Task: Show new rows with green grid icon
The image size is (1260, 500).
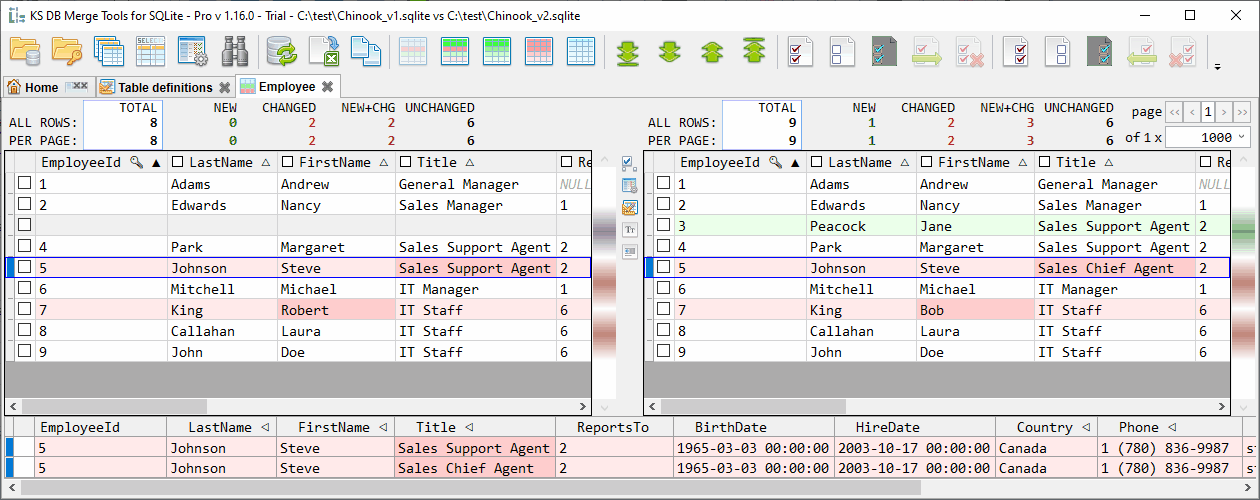Action: point(497,51)
